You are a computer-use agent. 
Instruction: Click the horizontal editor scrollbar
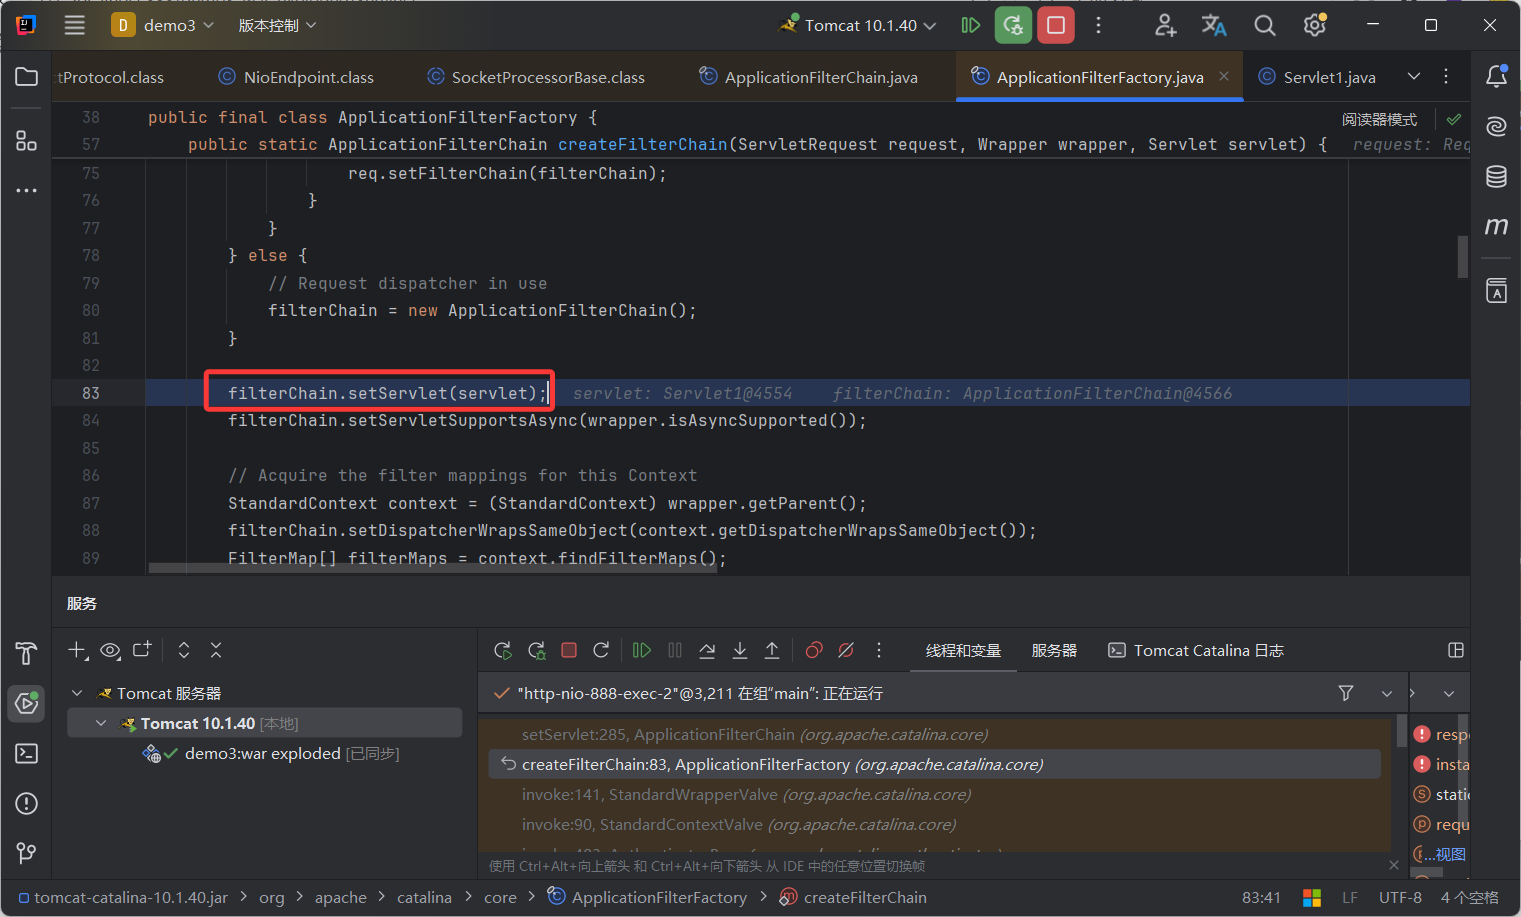[x=433, y=568]
